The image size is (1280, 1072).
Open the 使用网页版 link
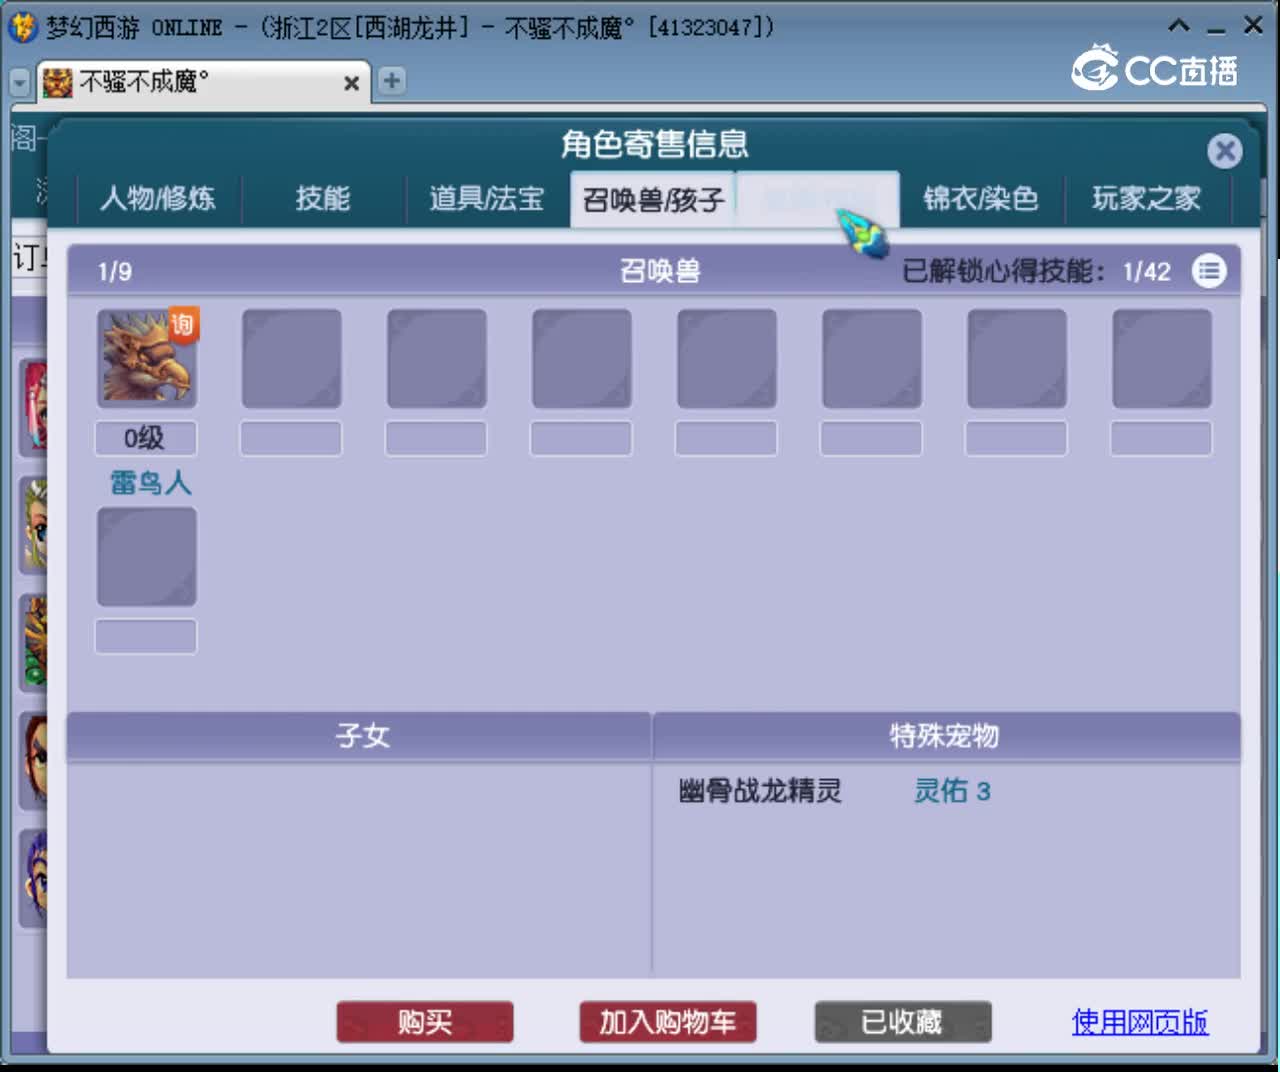pos(1140,1022)
